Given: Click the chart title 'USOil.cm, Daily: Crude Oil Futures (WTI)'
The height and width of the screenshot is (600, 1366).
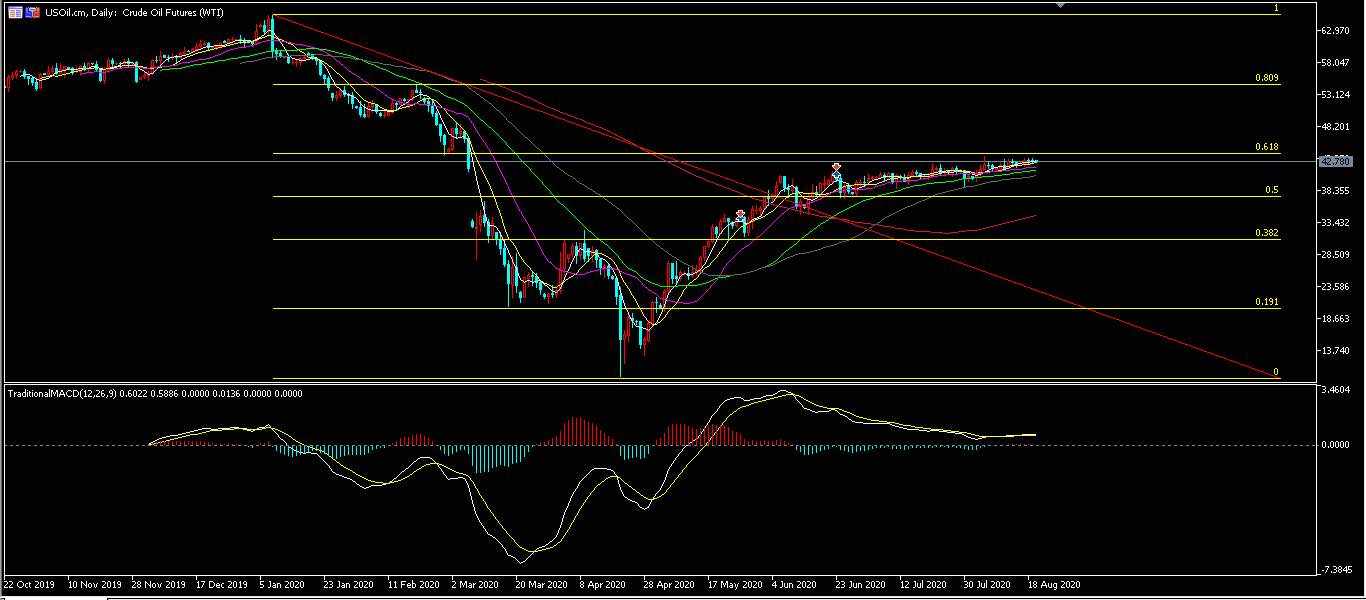Looking at the screenshot, I should pos(134,12).
